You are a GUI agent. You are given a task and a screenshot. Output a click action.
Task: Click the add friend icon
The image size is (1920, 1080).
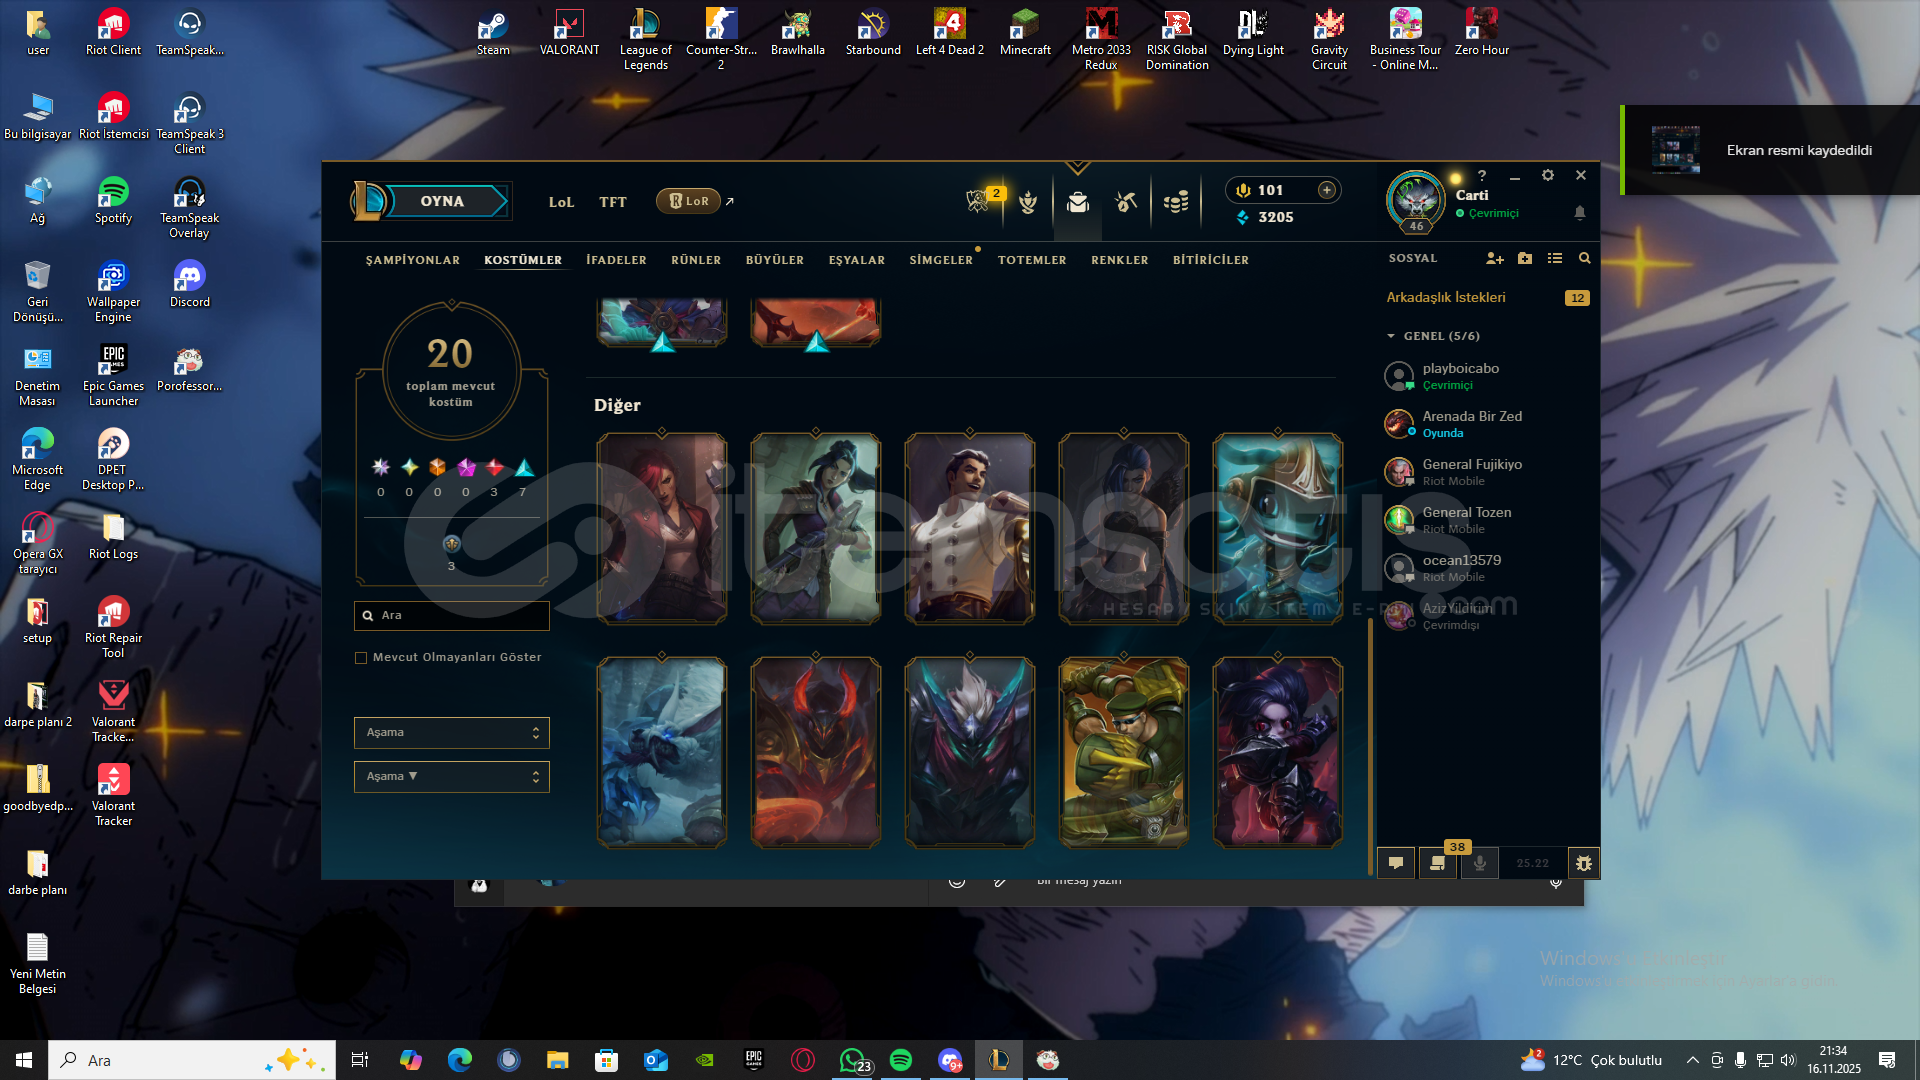(x=1494, y=258)
